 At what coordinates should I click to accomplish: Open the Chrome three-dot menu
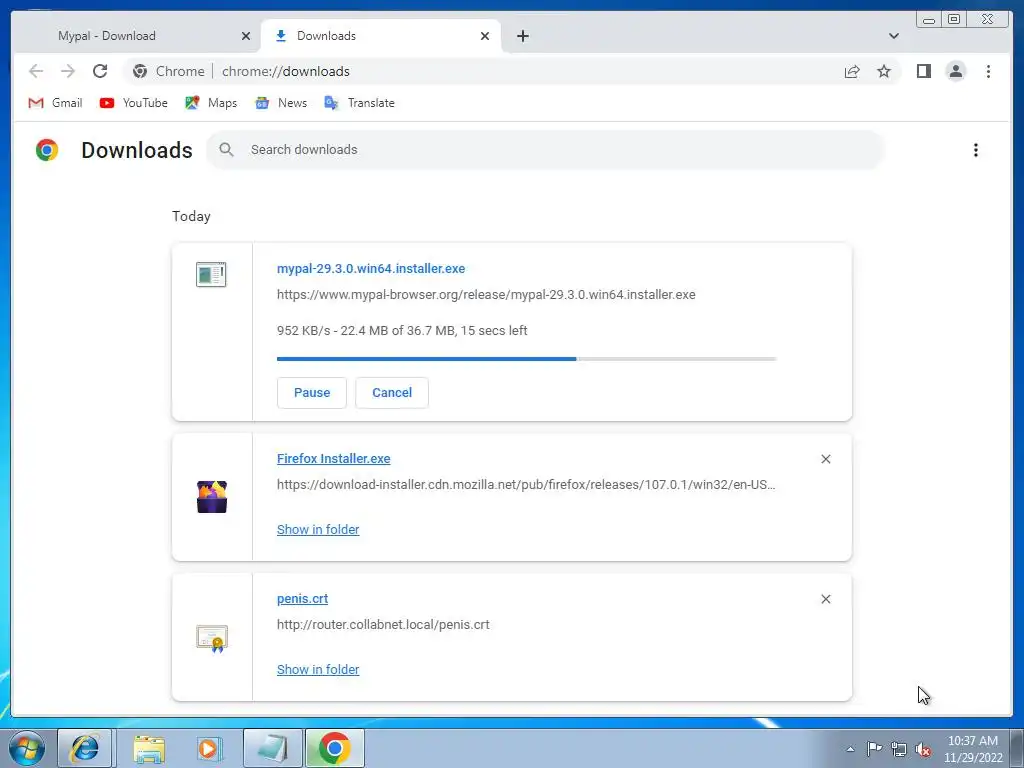(x=988, y=71)
